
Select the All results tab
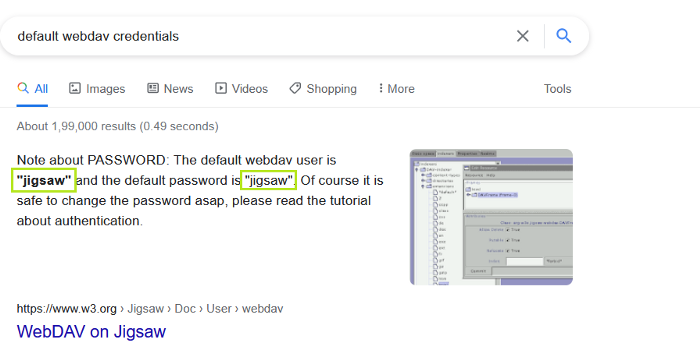coord(33,88)
